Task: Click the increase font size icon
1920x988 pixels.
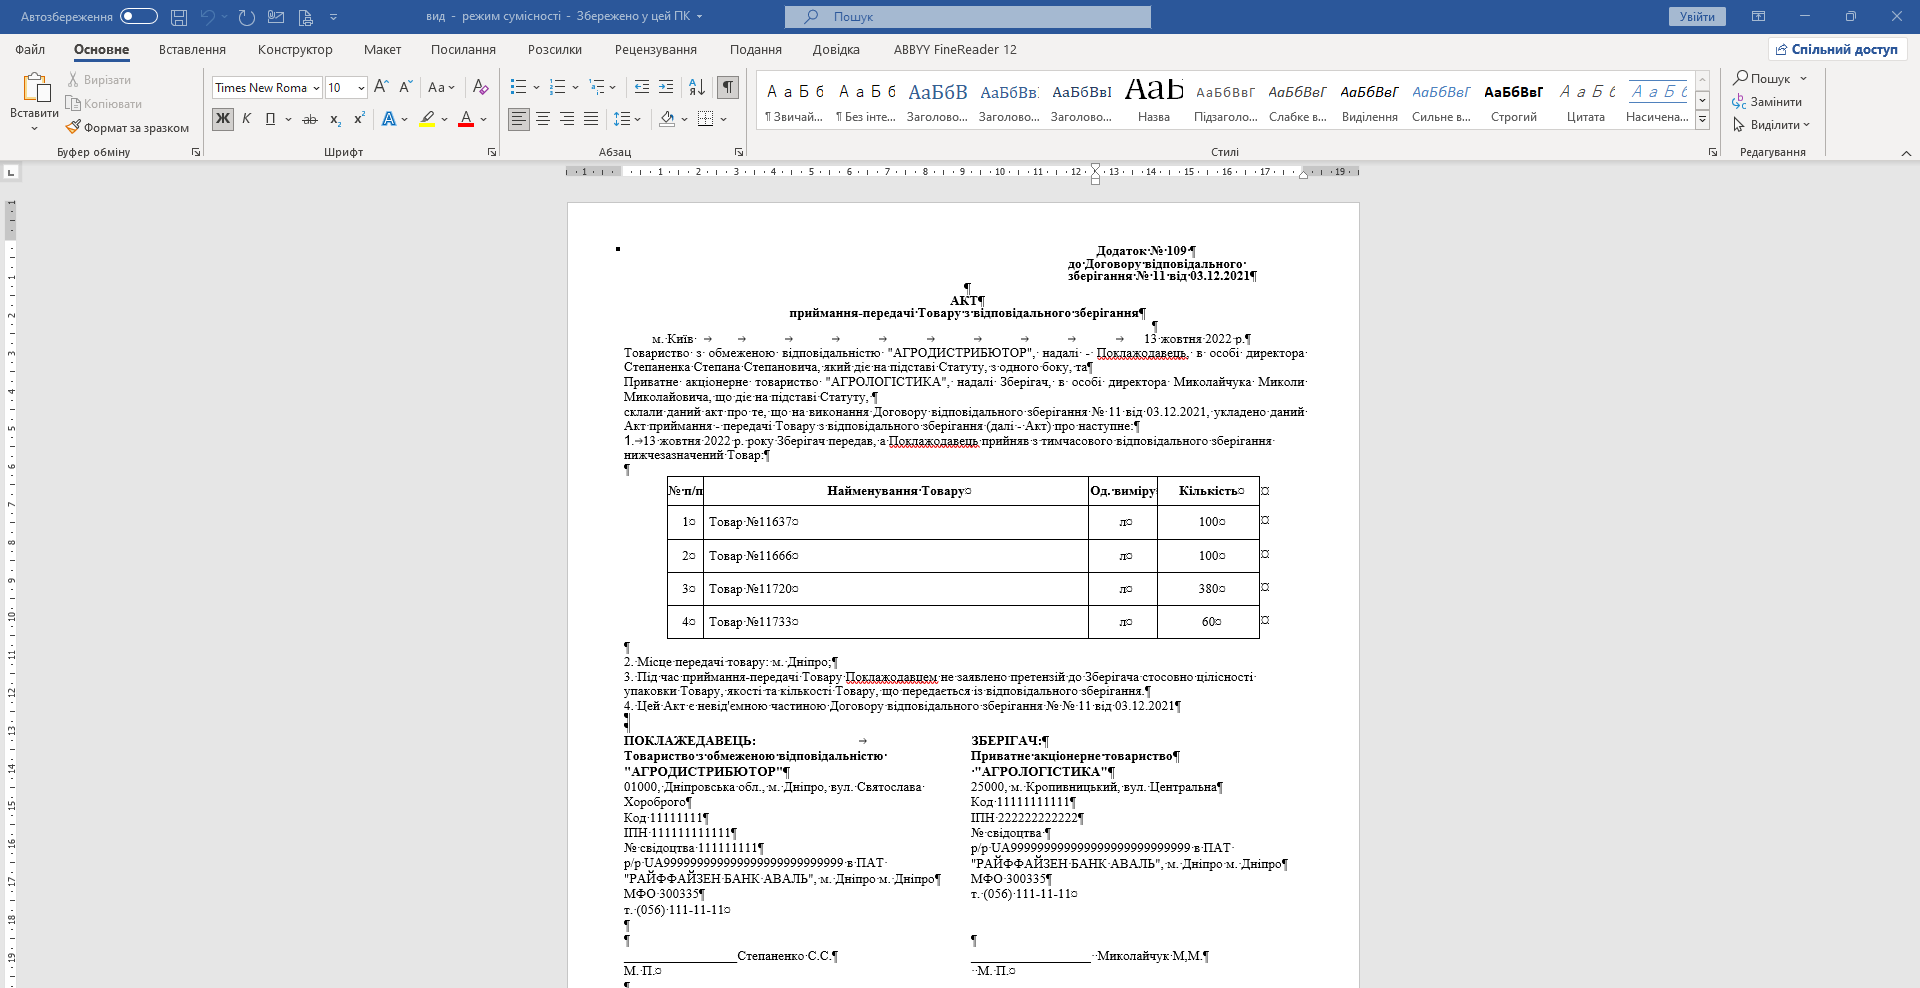Action: point(381,87)
